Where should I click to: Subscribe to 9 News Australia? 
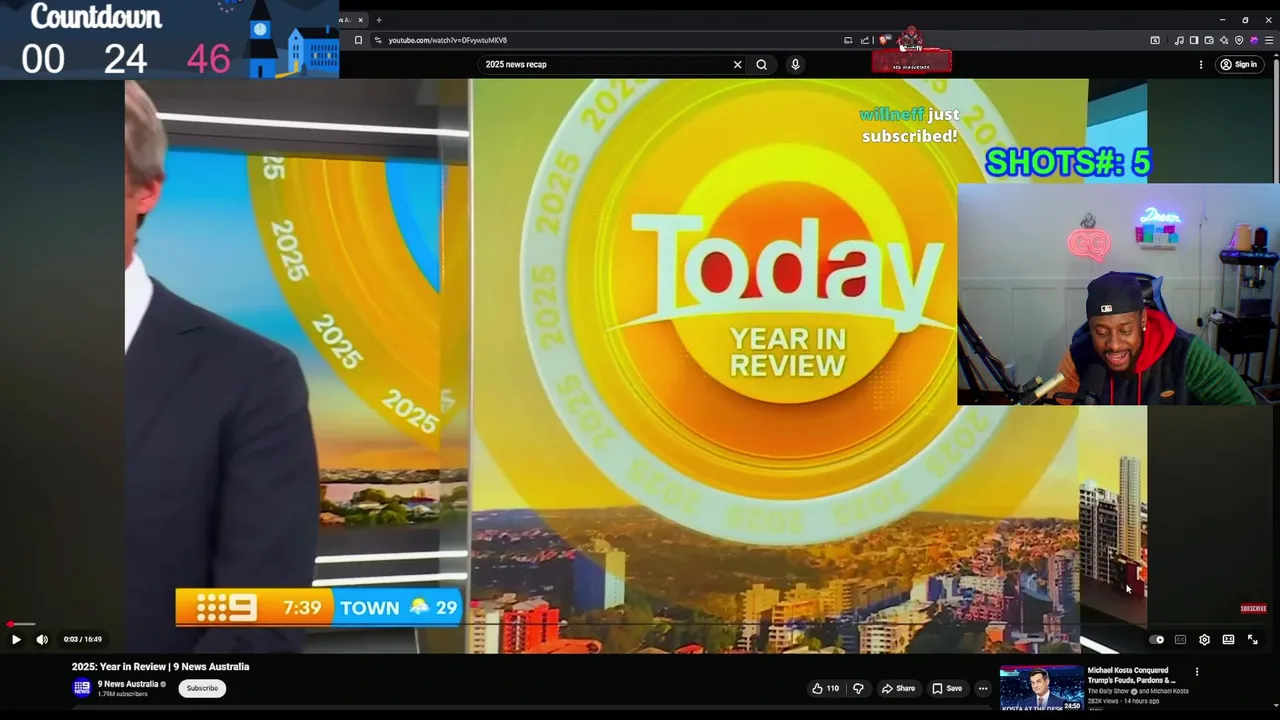coord(202,688)
